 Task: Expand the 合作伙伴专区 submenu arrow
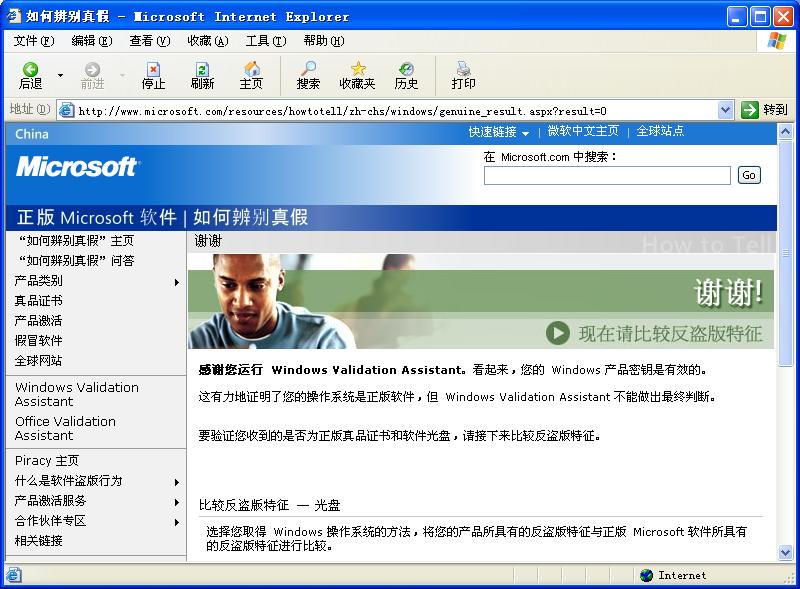[x=177, y=522]
